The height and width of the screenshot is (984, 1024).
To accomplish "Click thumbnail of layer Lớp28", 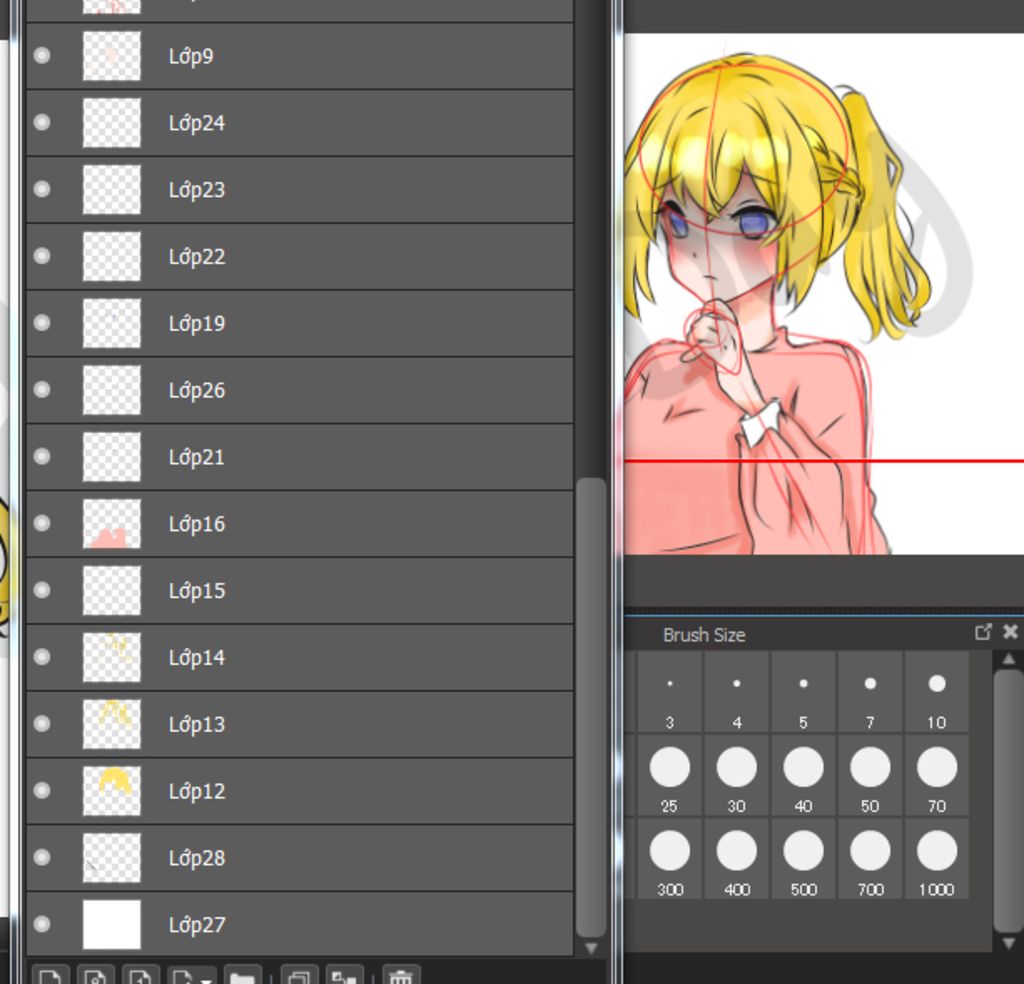I will (112, 857).
